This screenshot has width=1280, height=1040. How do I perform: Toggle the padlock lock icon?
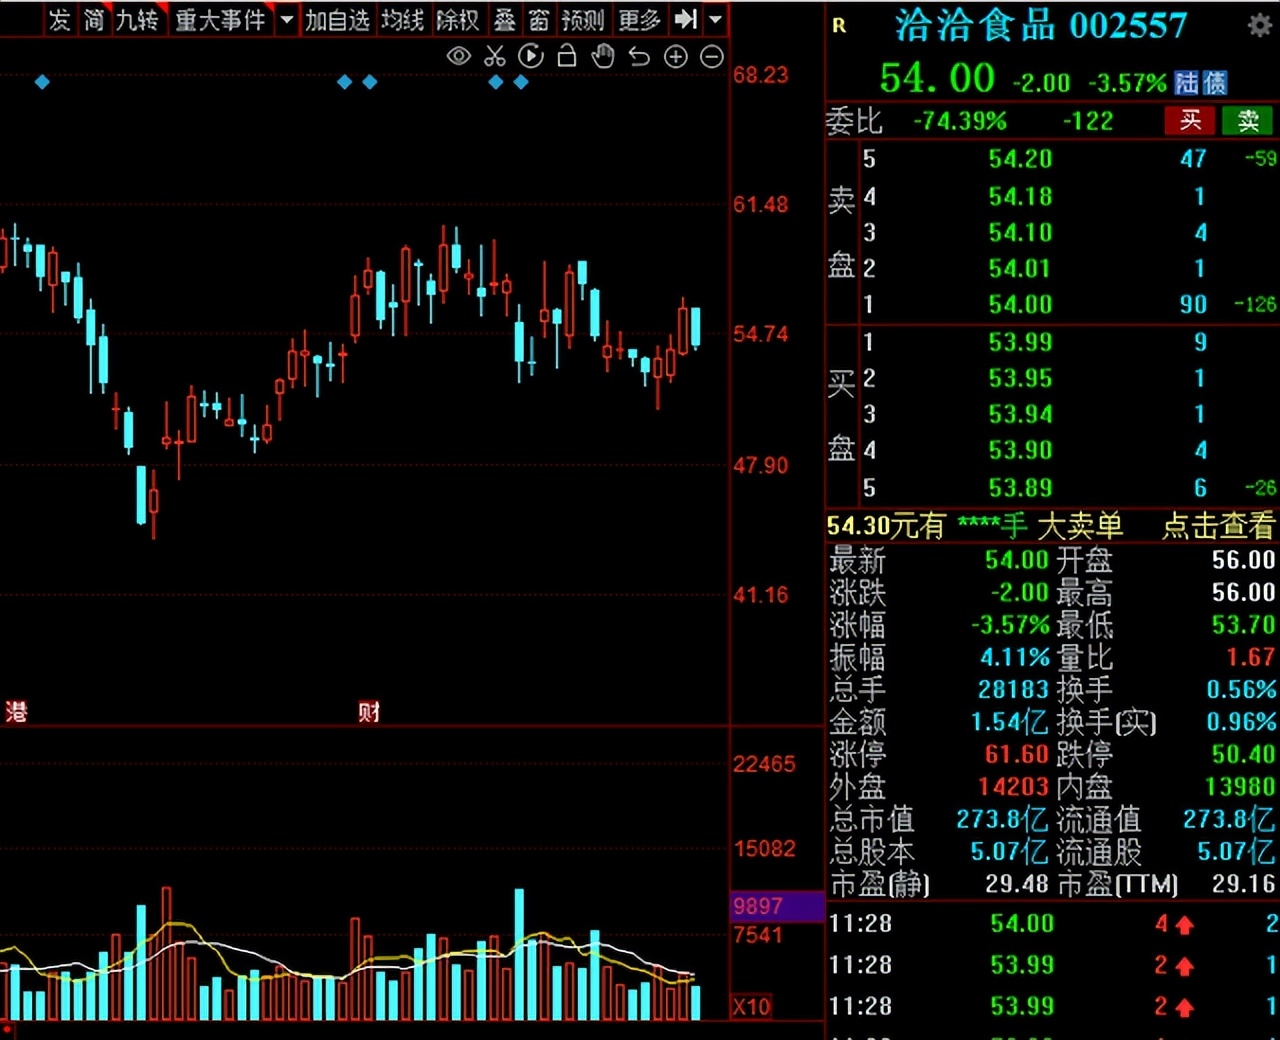click(567, 56)
